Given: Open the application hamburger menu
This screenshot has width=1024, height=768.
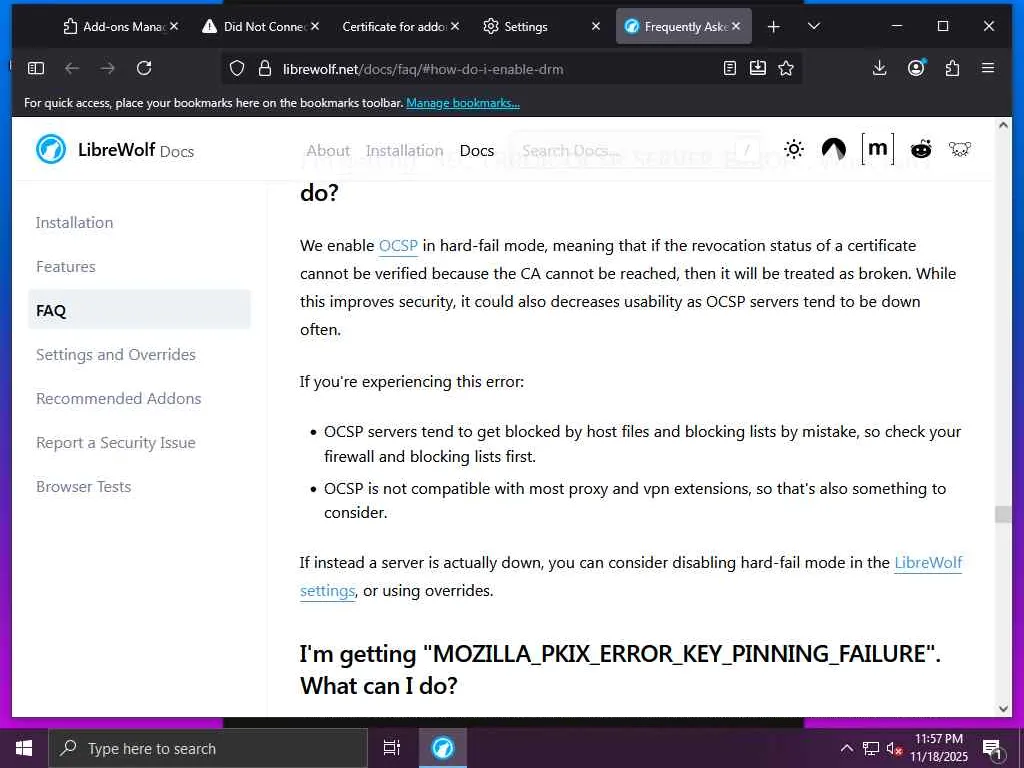Looking at the screenshot, I should click(x=988, y=68).
